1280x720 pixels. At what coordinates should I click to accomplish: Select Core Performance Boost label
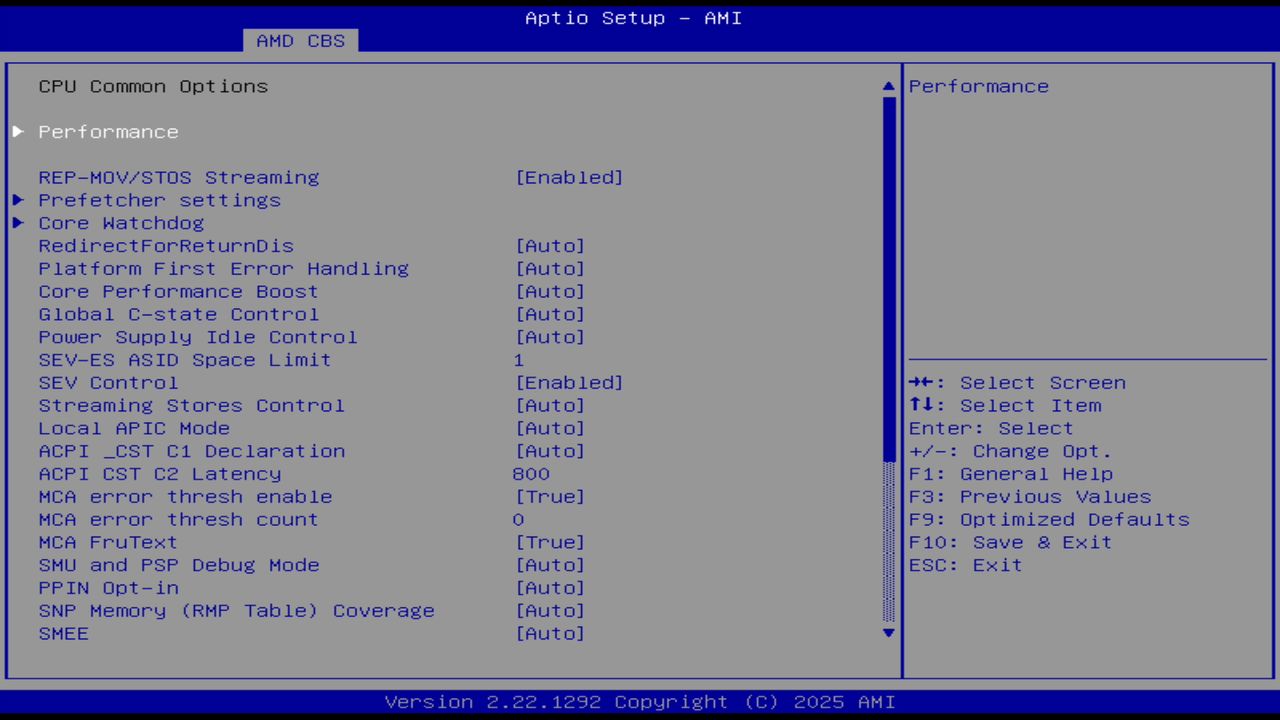tap(179, 292)
